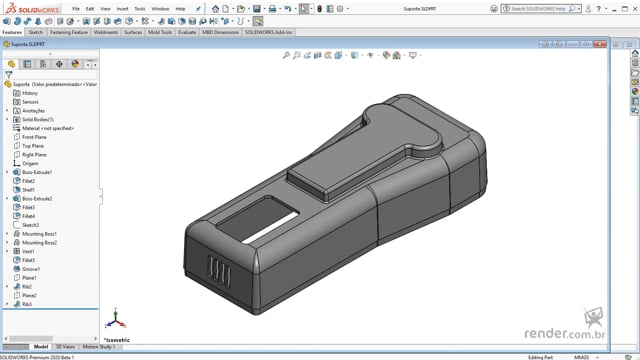The image size is (640, 360).
Task: Open the Motion Study 1 bottom tab
Action: pyautogui.click(x=99, y=347)
